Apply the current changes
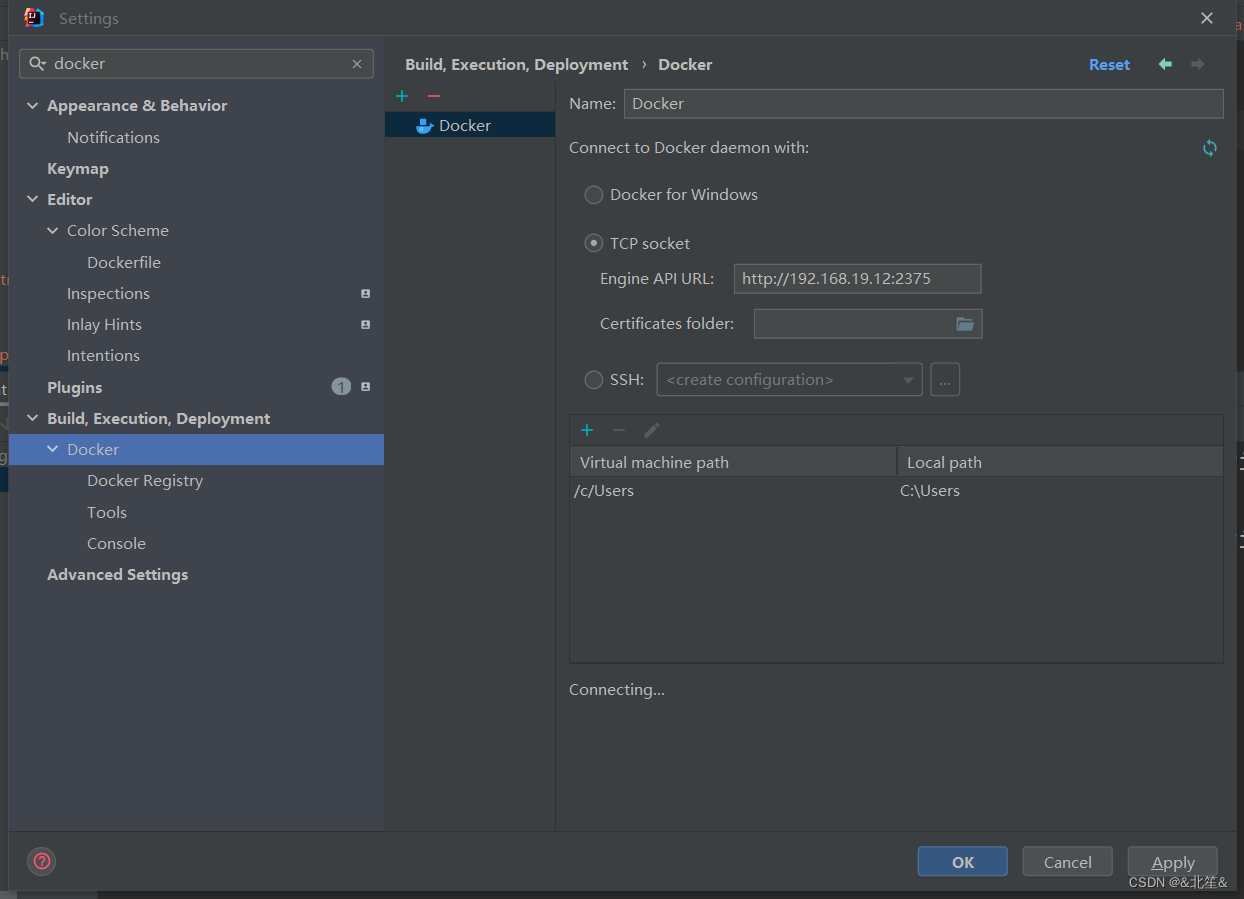 [x=1172, y=861]
